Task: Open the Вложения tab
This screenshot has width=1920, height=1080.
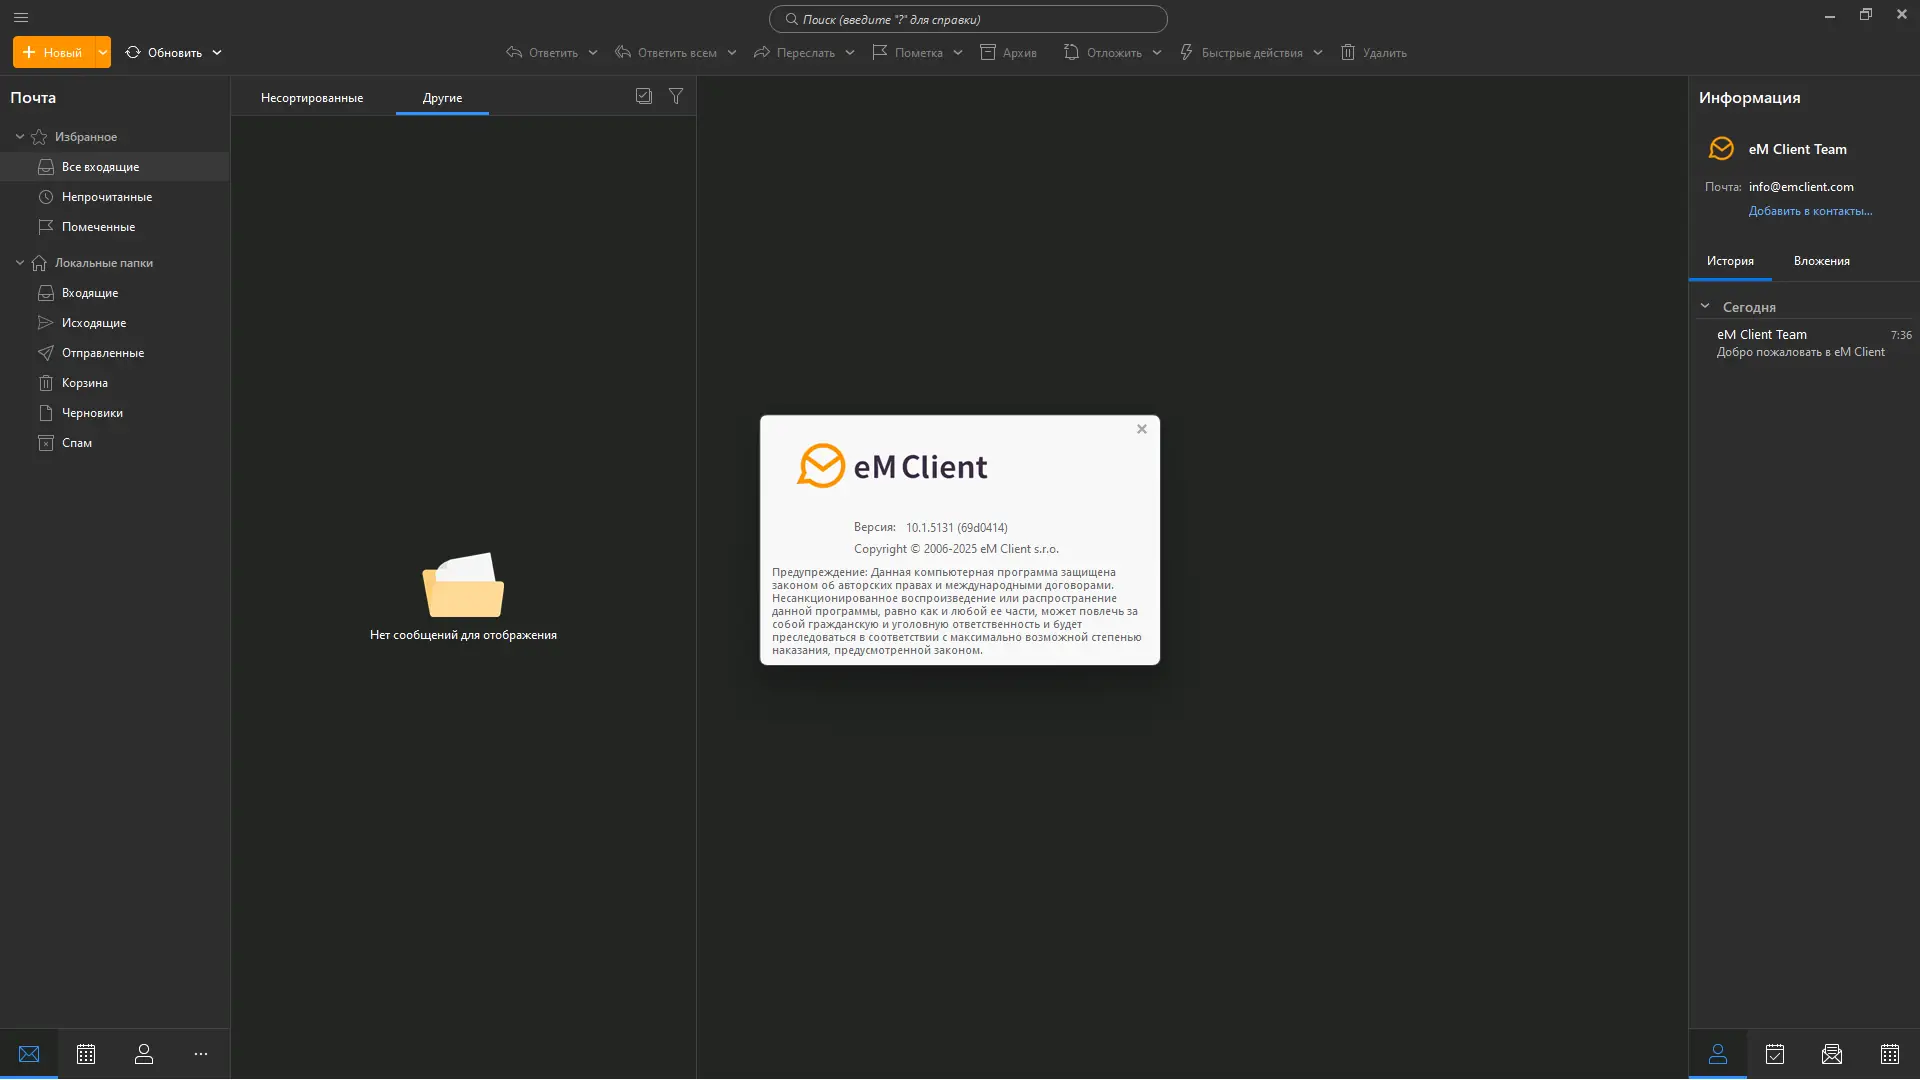Action: [x=1821, y=261]
